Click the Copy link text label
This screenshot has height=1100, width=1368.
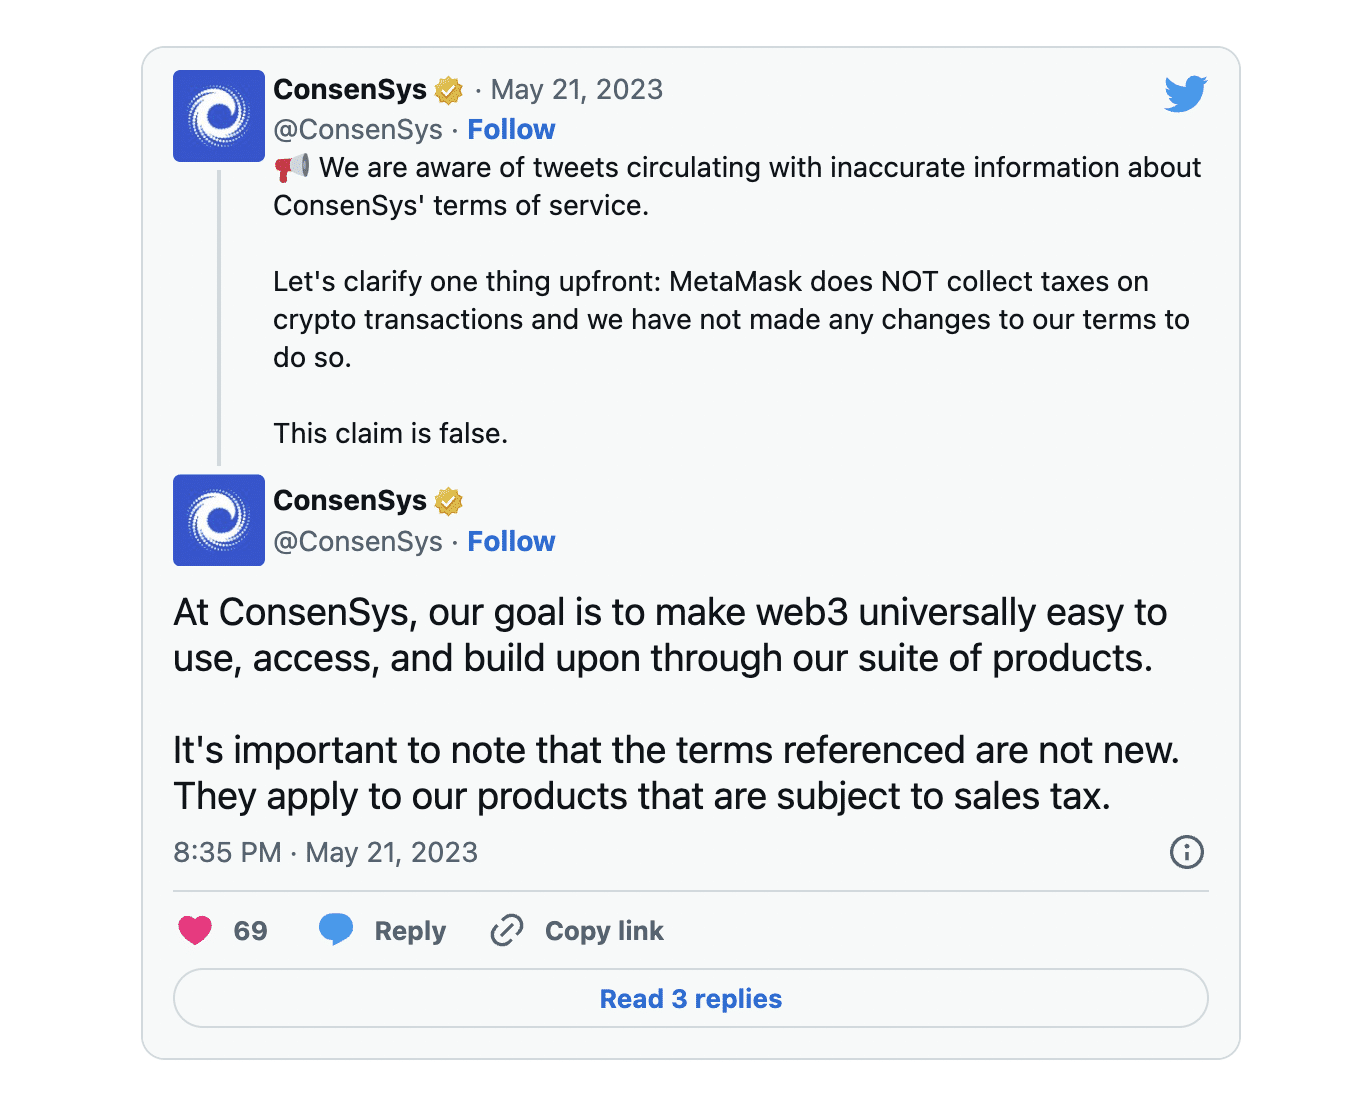603,930
